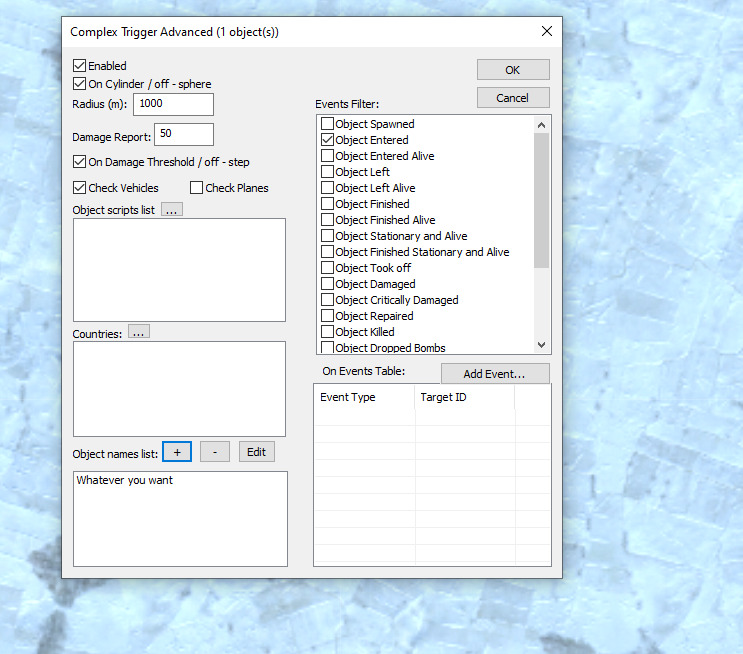Check Object Killed in Events Filter
This screenshot has height=654, width=743.
(328, 332)
